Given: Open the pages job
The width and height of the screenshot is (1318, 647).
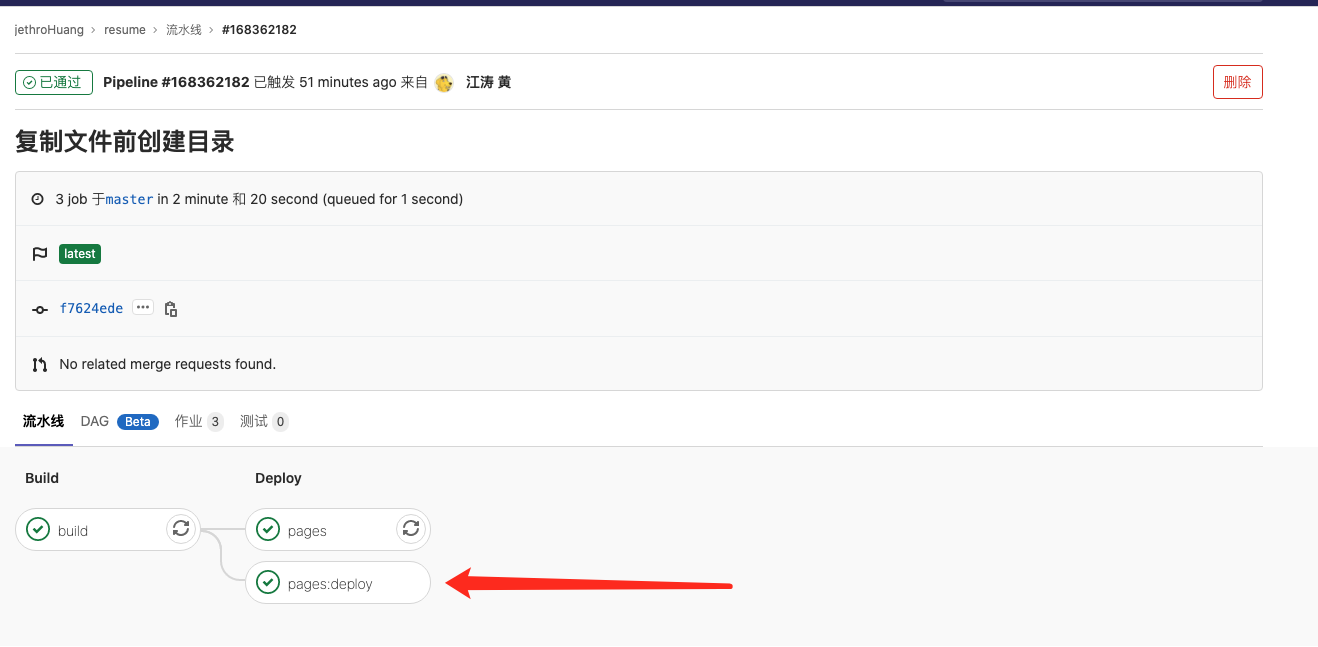Looking at the screenshot, I should click(338, 529).
